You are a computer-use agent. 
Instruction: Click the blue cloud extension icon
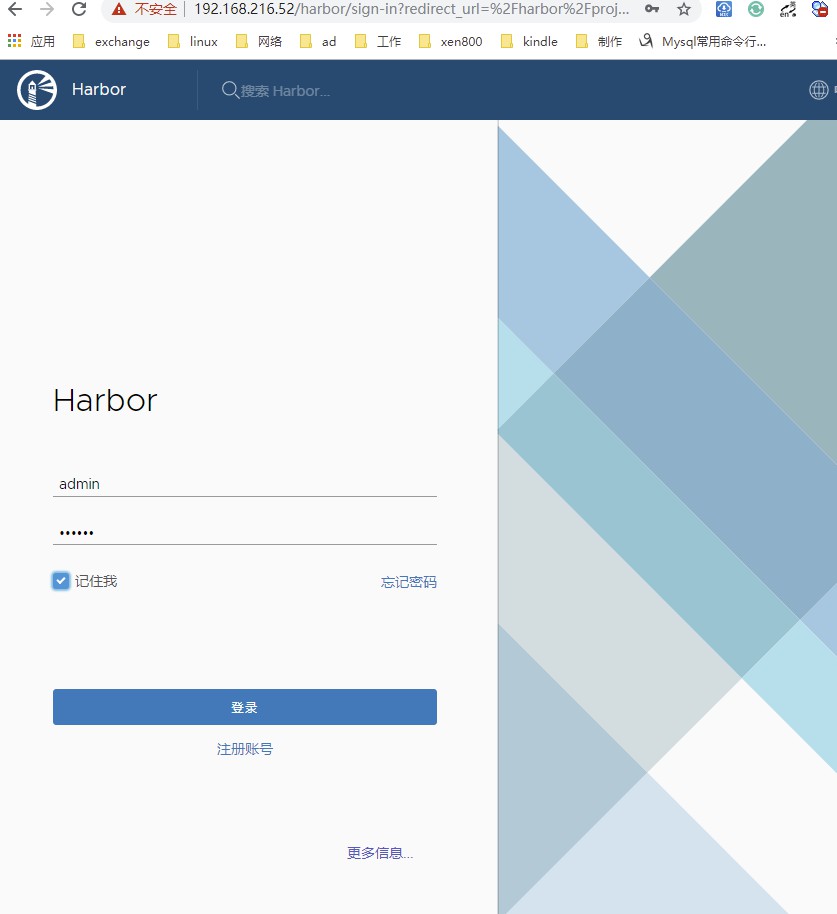tap(724, 9)
